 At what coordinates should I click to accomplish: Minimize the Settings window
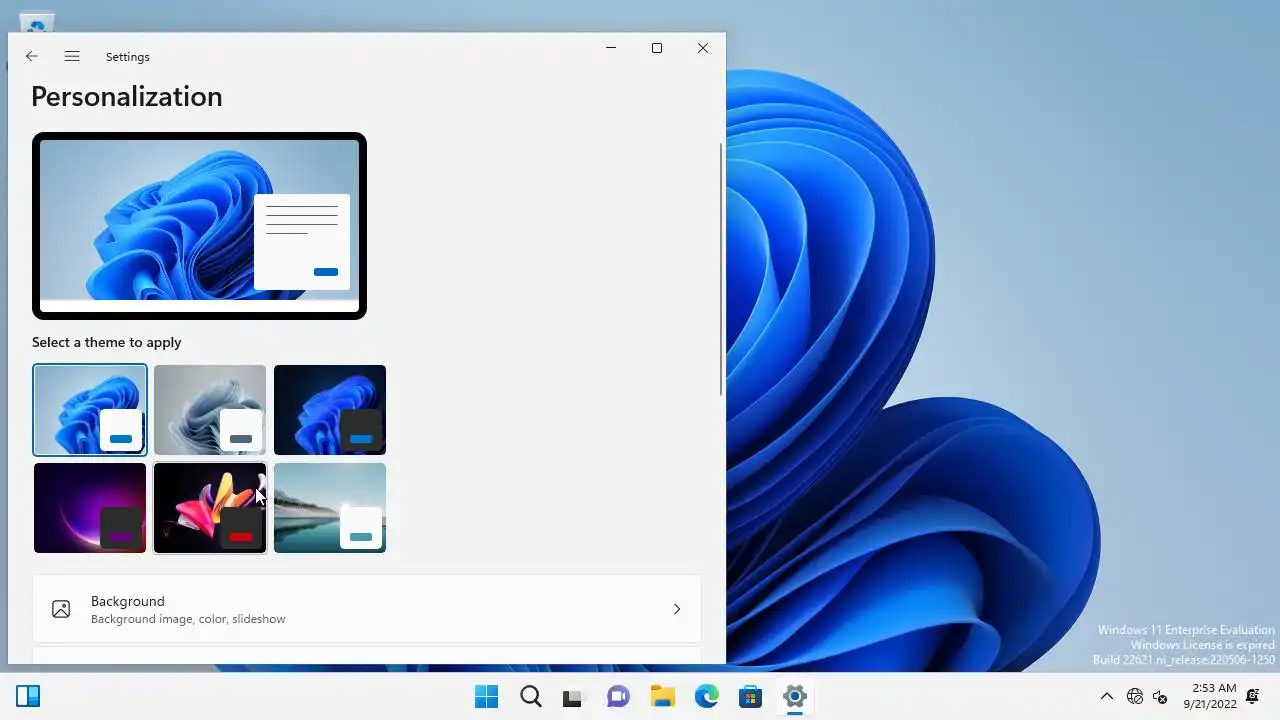(x=611, y=47)
